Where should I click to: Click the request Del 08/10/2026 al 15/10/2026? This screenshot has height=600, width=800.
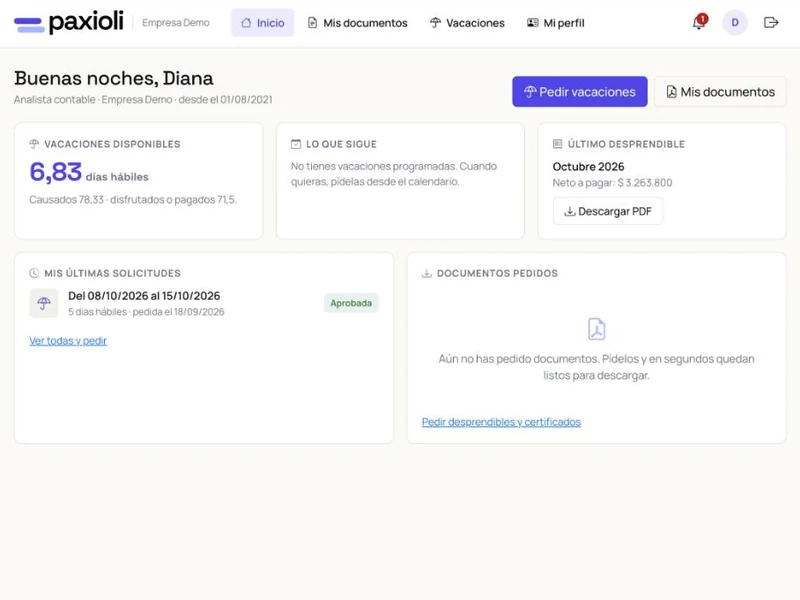[x=144, y=296]
